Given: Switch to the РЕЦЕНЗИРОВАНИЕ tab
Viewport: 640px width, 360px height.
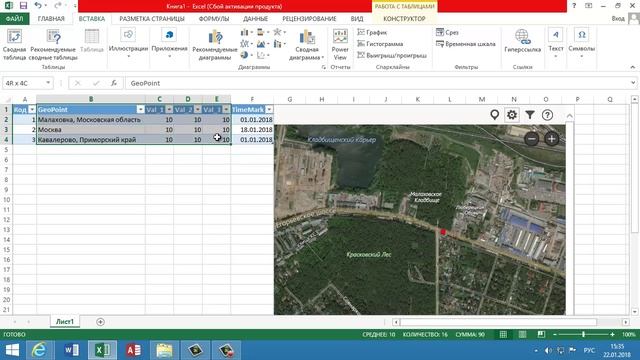Looking at the screenshot, I should pos(309,19).
